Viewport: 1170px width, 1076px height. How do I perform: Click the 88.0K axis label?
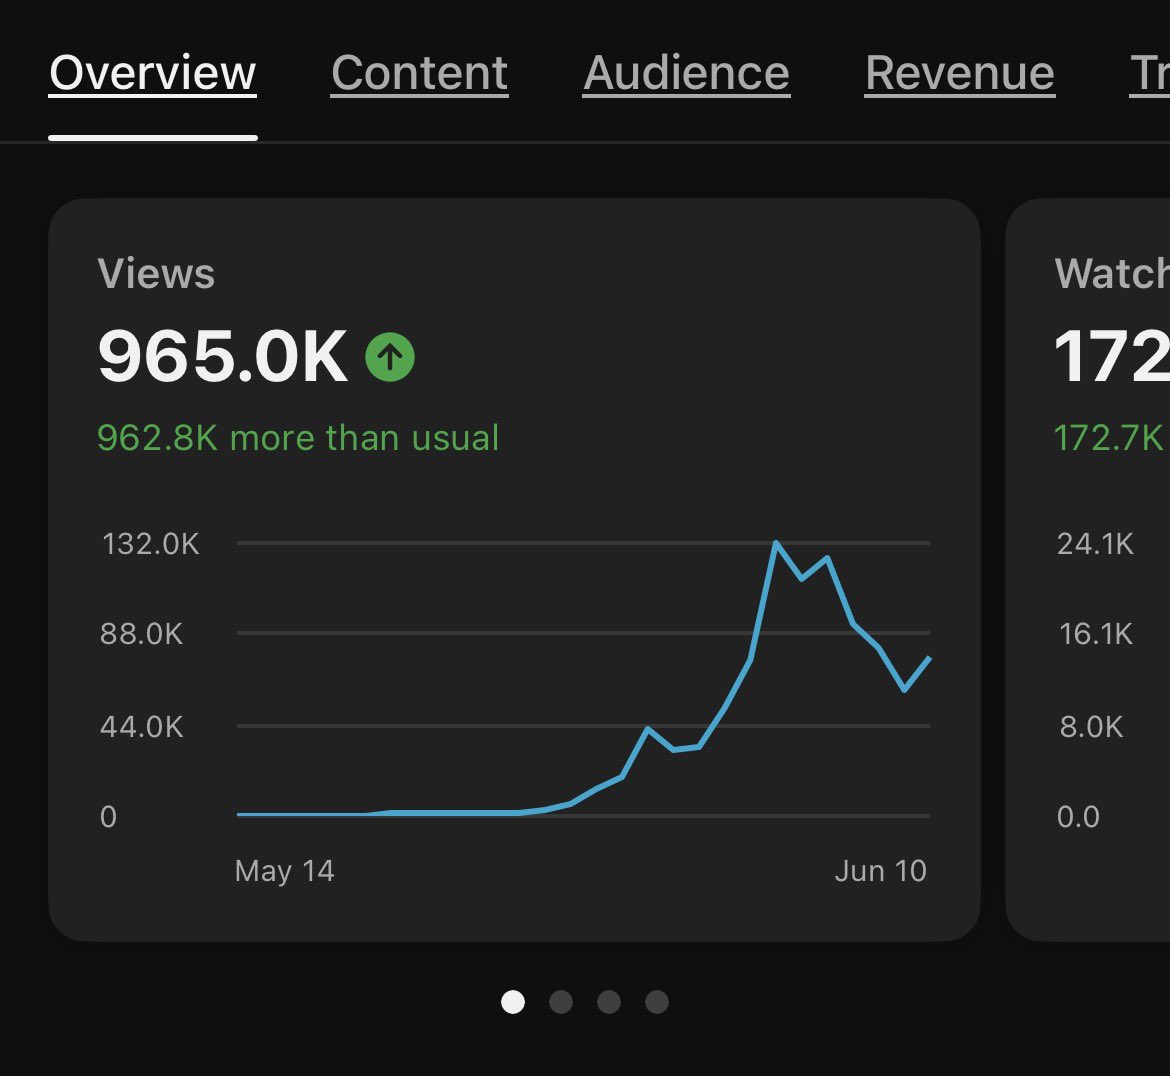pos(142,634)
